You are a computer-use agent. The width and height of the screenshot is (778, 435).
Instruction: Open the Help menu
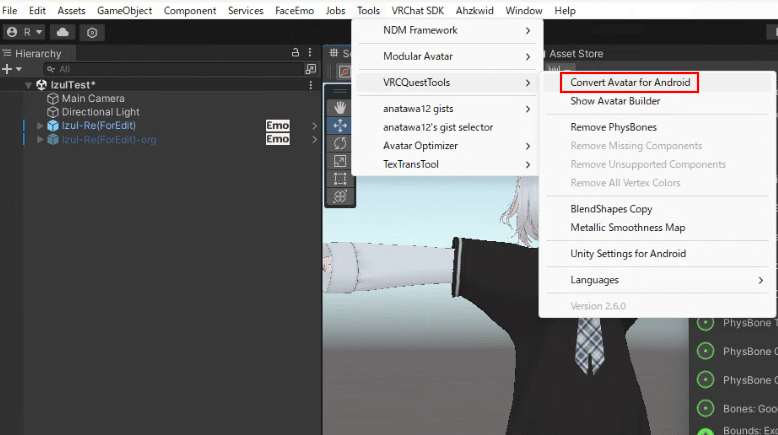click(565, 10)
